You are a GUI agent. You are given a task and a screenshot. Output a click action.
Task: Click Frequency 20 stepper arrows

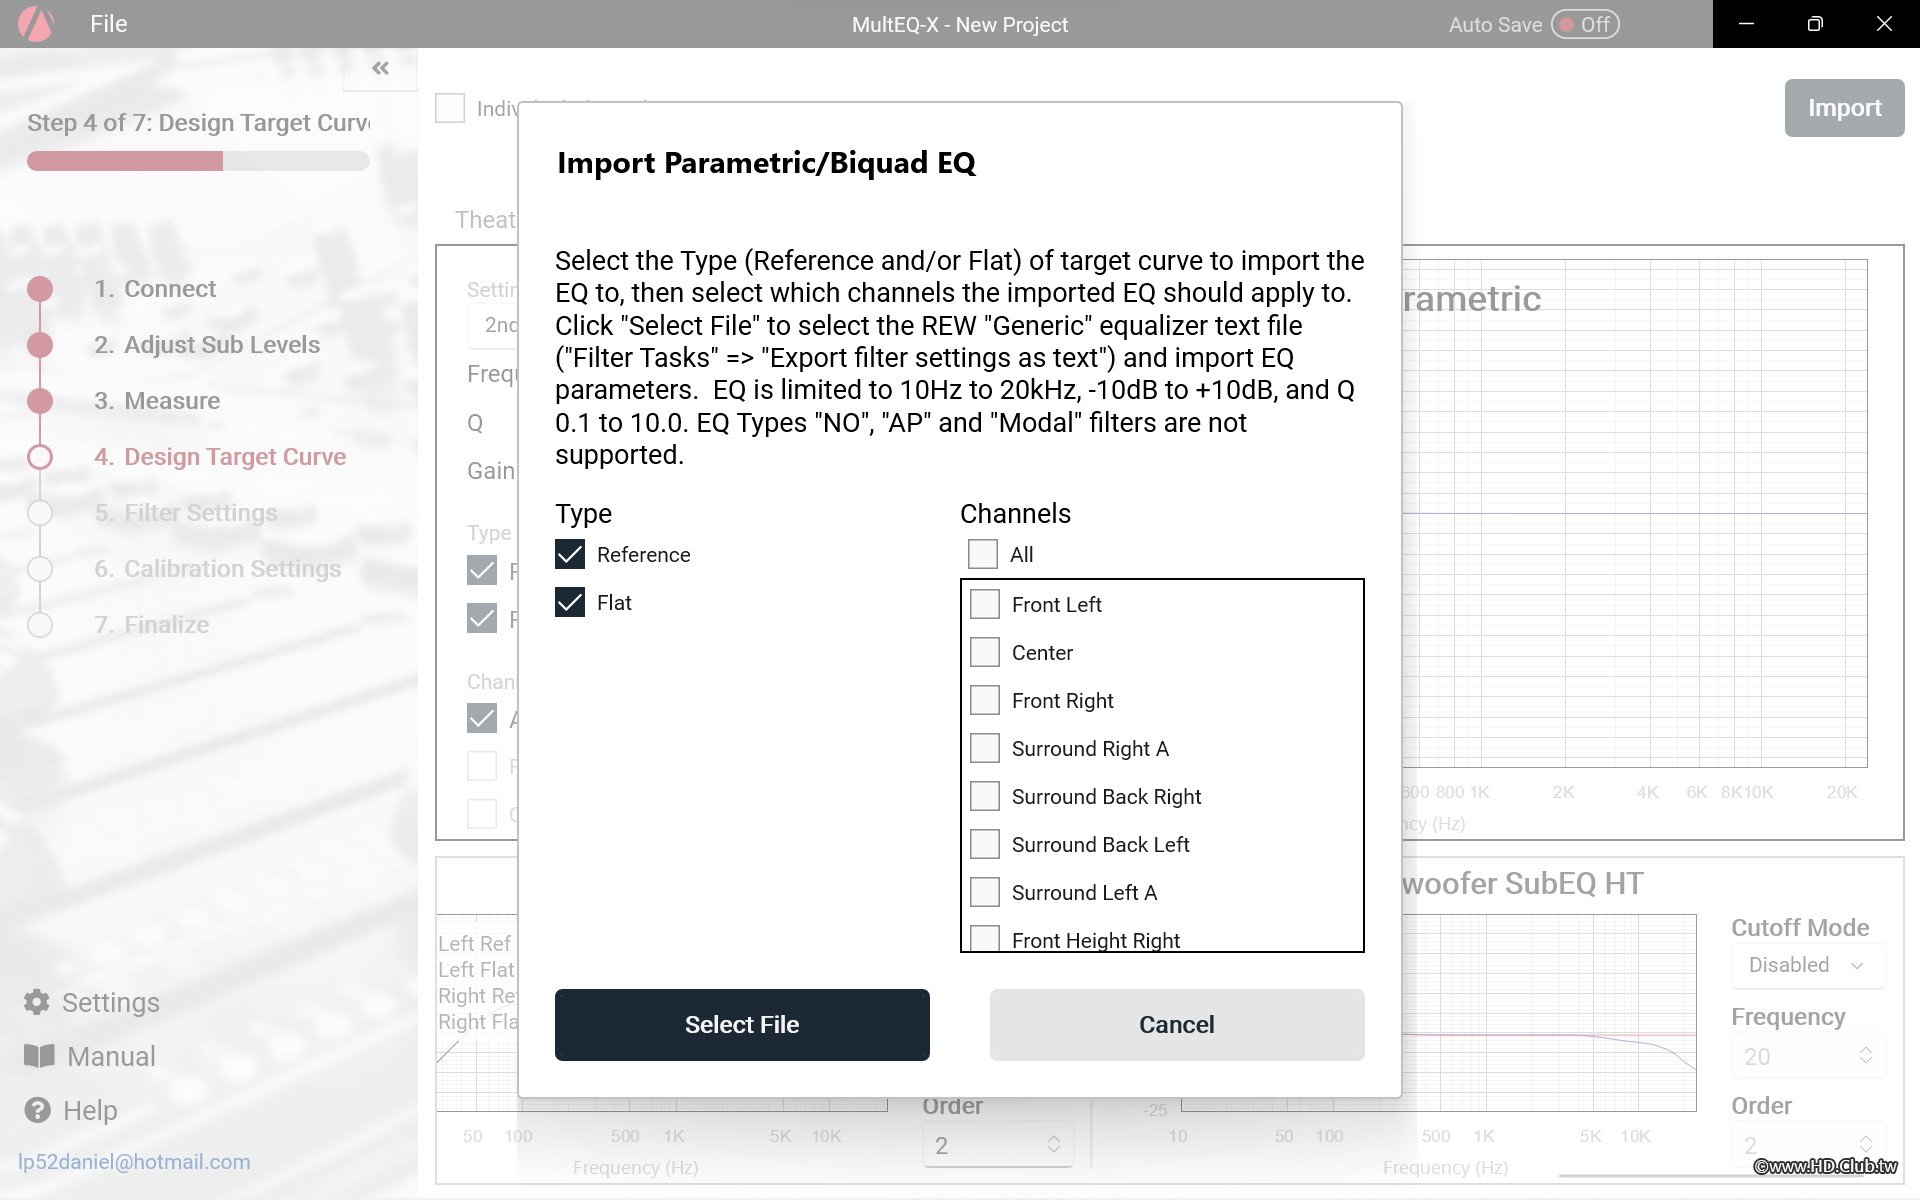point(1865,1056)
